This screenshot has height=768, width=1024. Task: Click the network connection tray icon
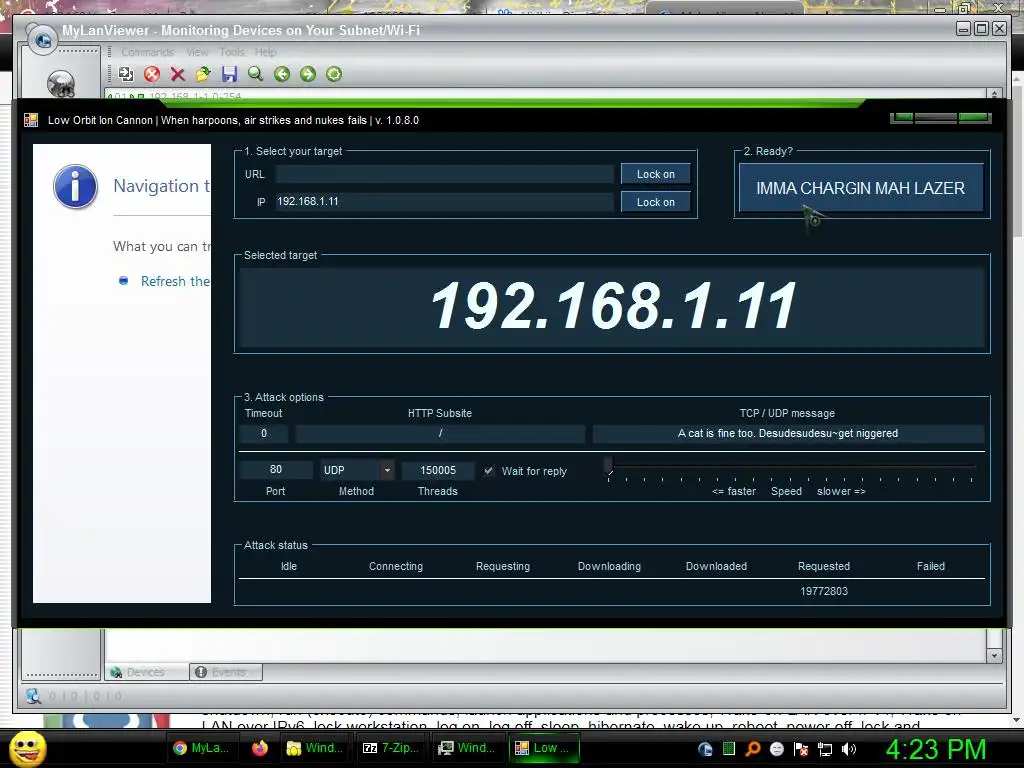coord(825,749)
